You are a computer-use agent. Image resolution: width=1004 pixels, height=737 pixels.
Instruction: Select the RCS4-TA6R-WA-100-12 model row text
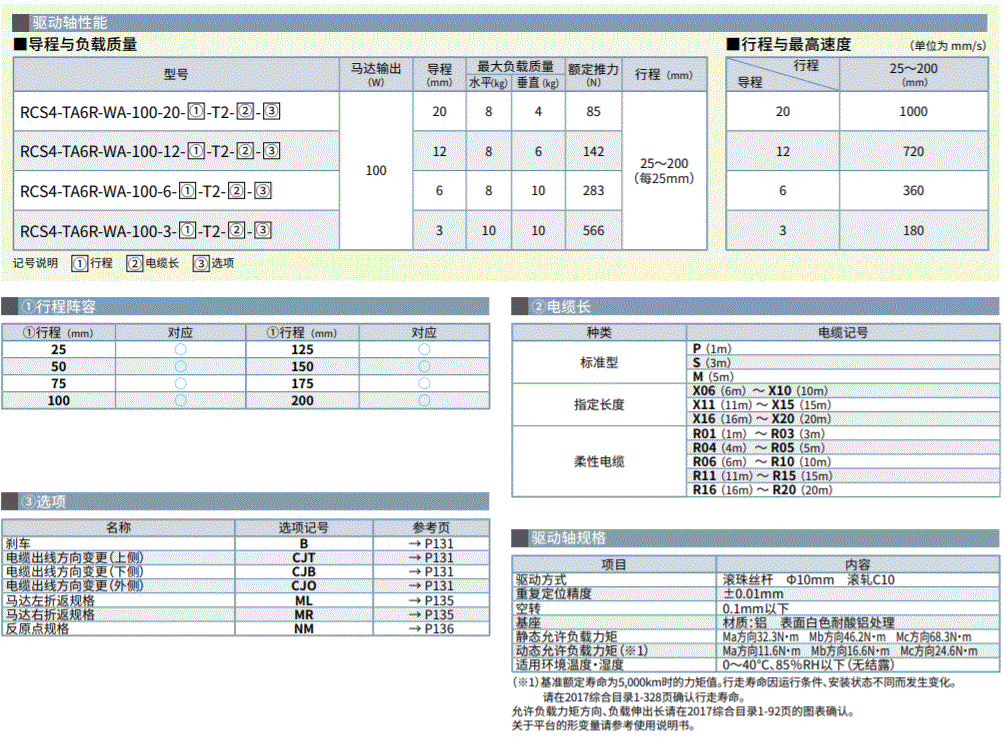point(150,151)
